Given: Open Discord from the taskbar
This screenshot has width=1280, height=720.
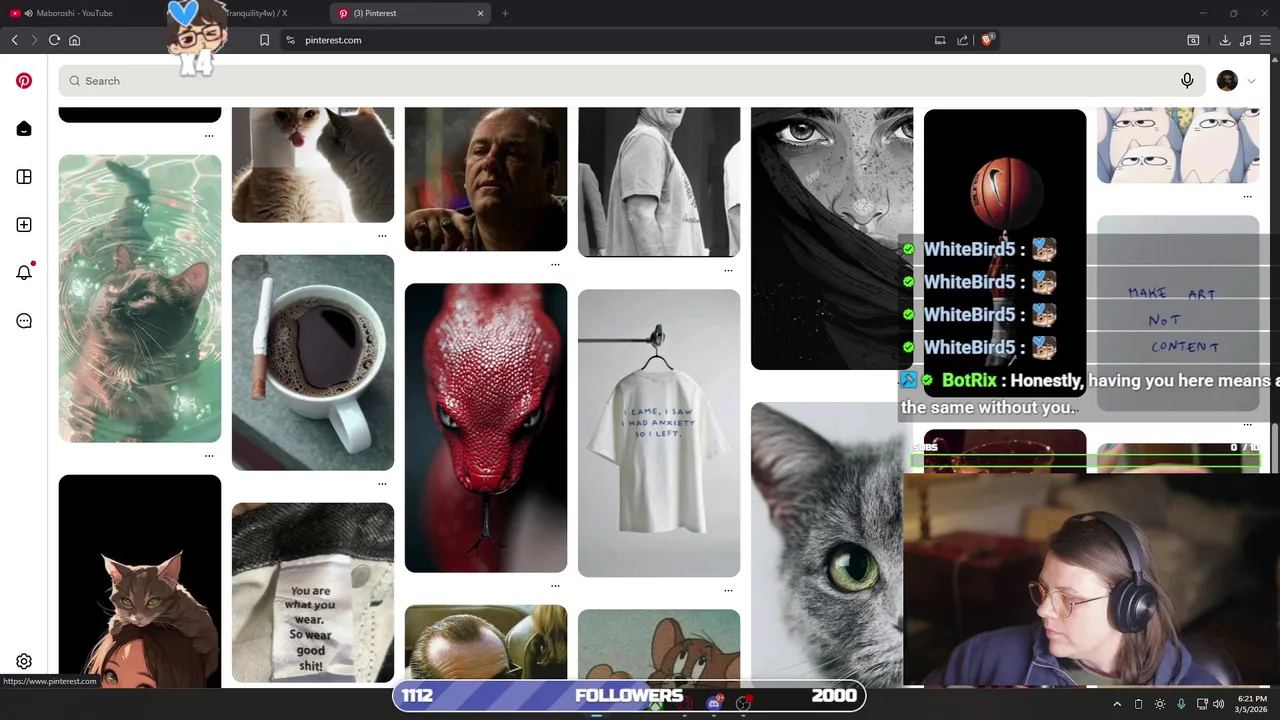Looking at the screenshot, I should (x=714, y=703).
